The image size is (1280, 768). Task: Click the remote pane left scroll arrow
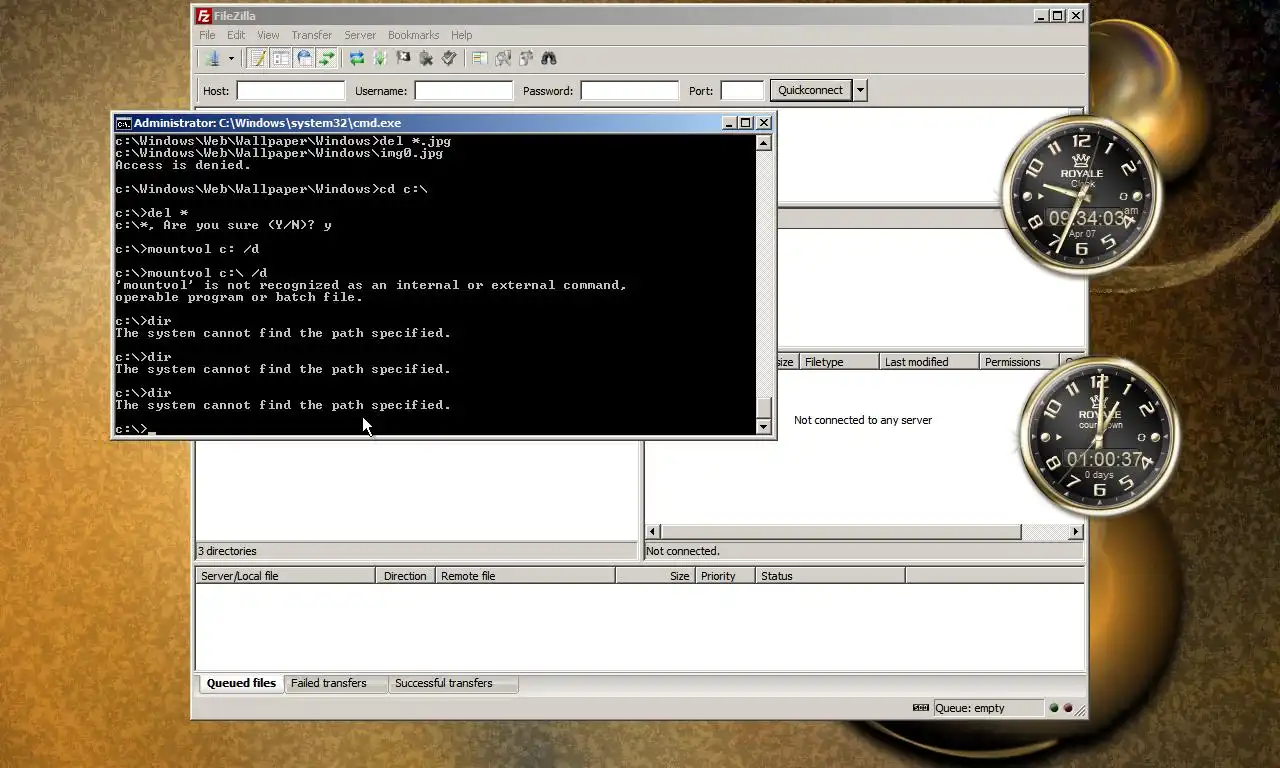coord(653,532)
